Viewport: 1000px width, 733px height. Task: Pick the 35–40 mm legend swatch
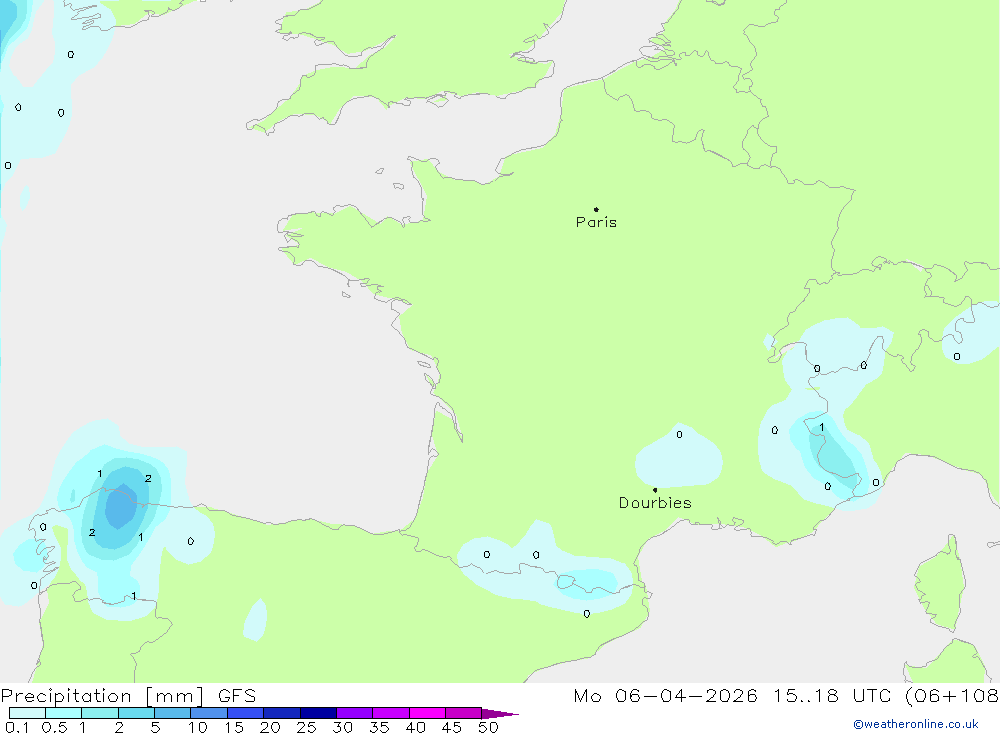point(390,713)
